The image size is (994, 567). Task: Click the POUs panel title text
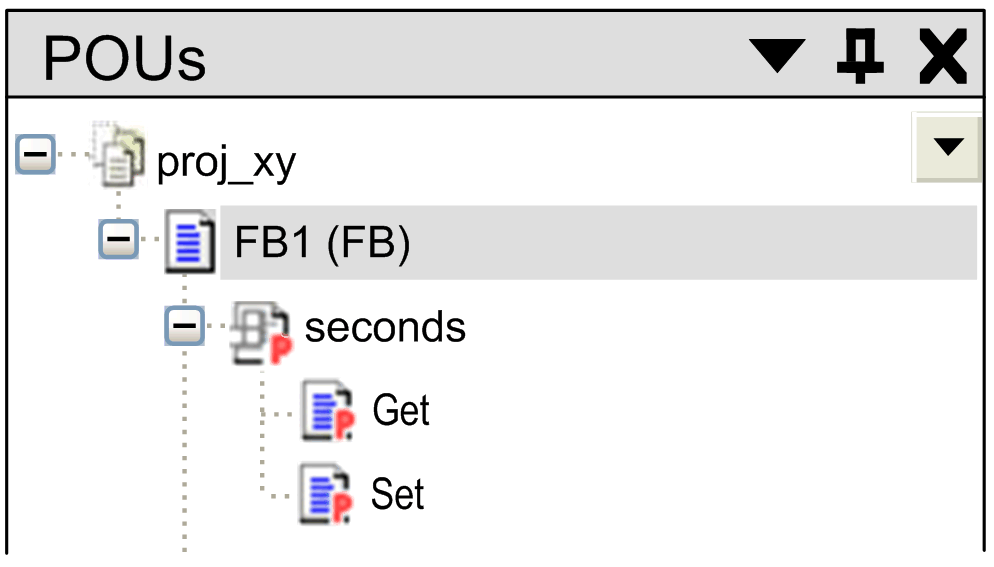[x=124, y=60]
